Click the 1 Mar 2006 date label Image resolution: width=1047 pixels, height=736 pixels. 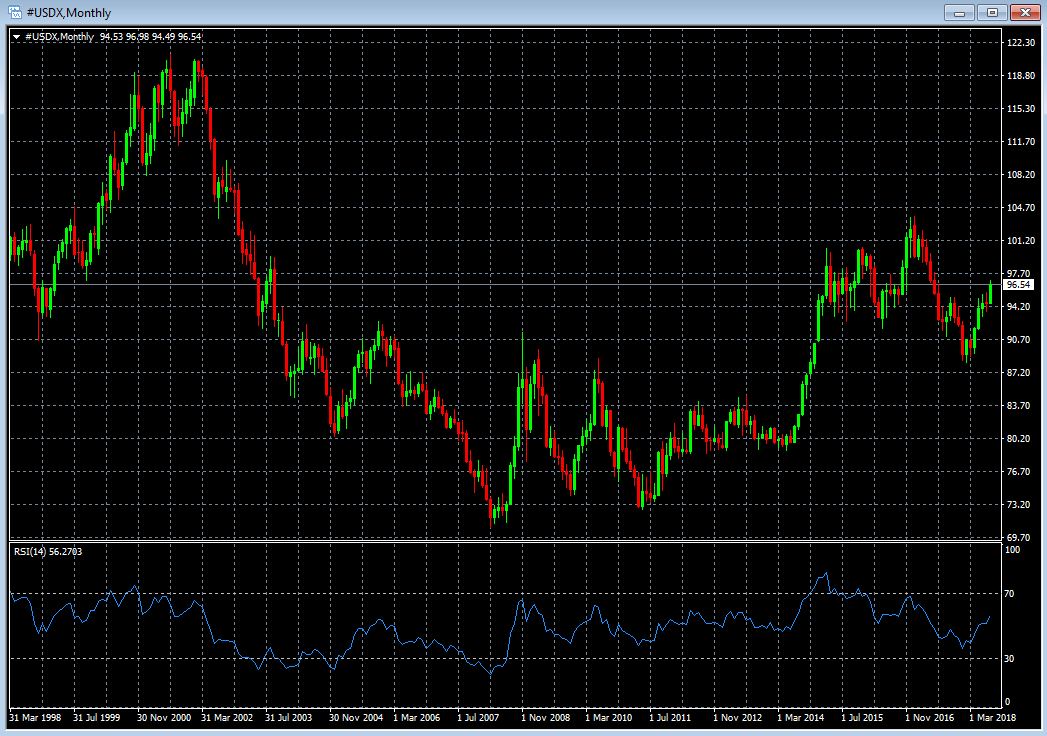point(417,718)
